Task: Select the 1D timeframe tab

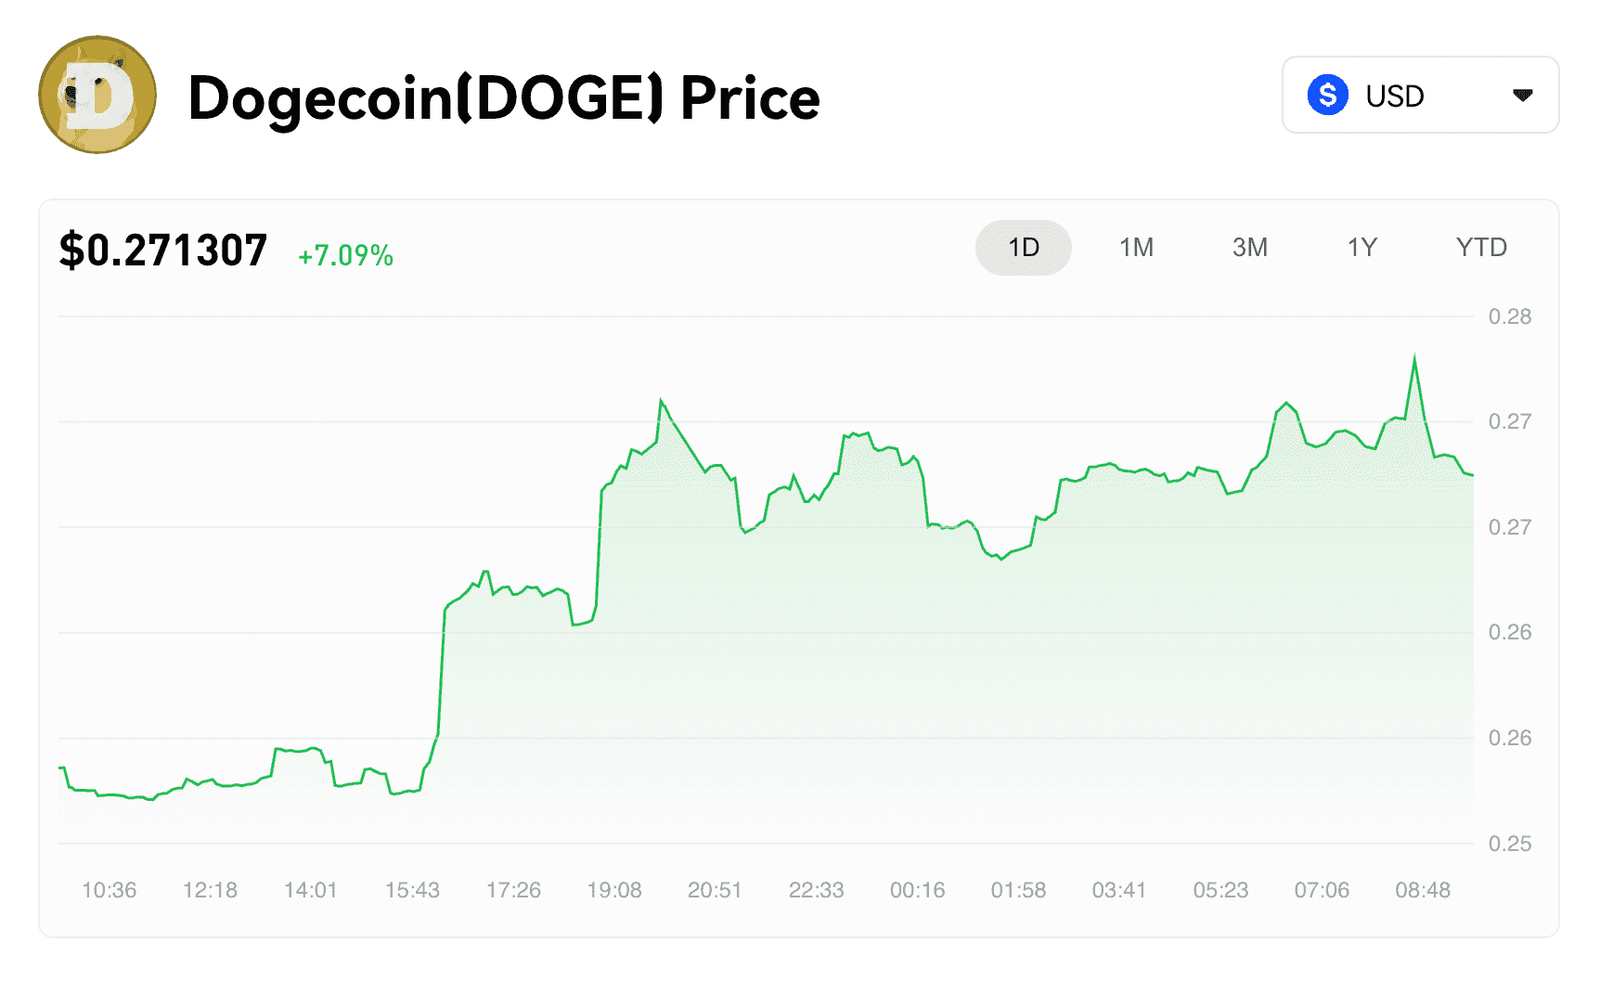Action: pyautogui.click(x=1023, y=247)
